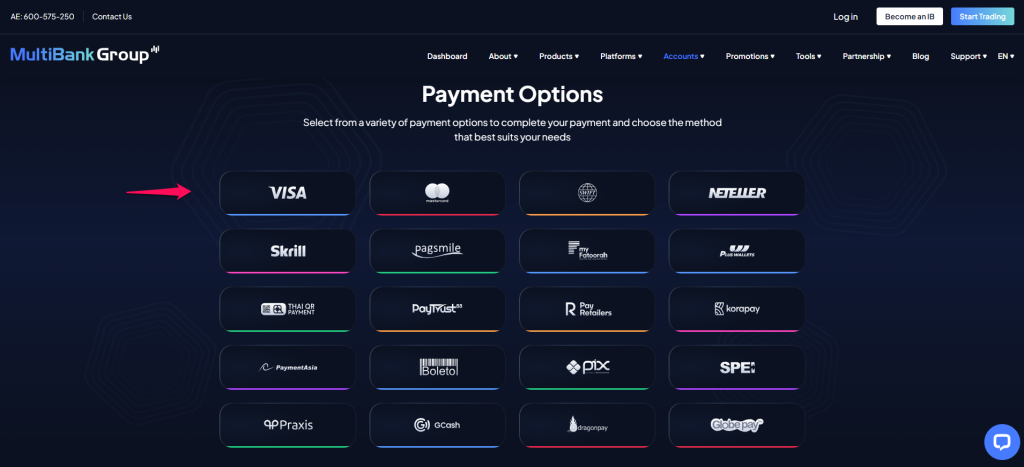Select the Visa payment option
Image resolution: width=1024 pixels, height=467 pixels.
(287, 192)
